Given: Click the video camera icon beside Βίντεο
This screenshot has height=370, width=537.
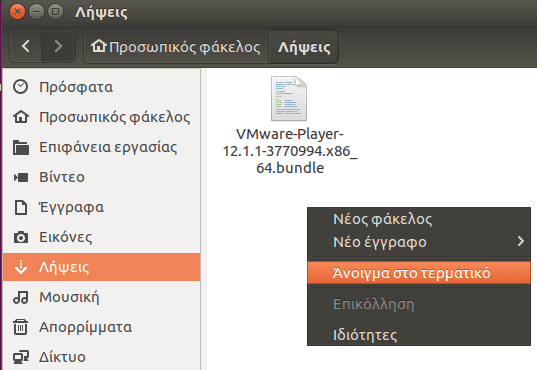Looking at the screenshot, I should pos(21,177).
